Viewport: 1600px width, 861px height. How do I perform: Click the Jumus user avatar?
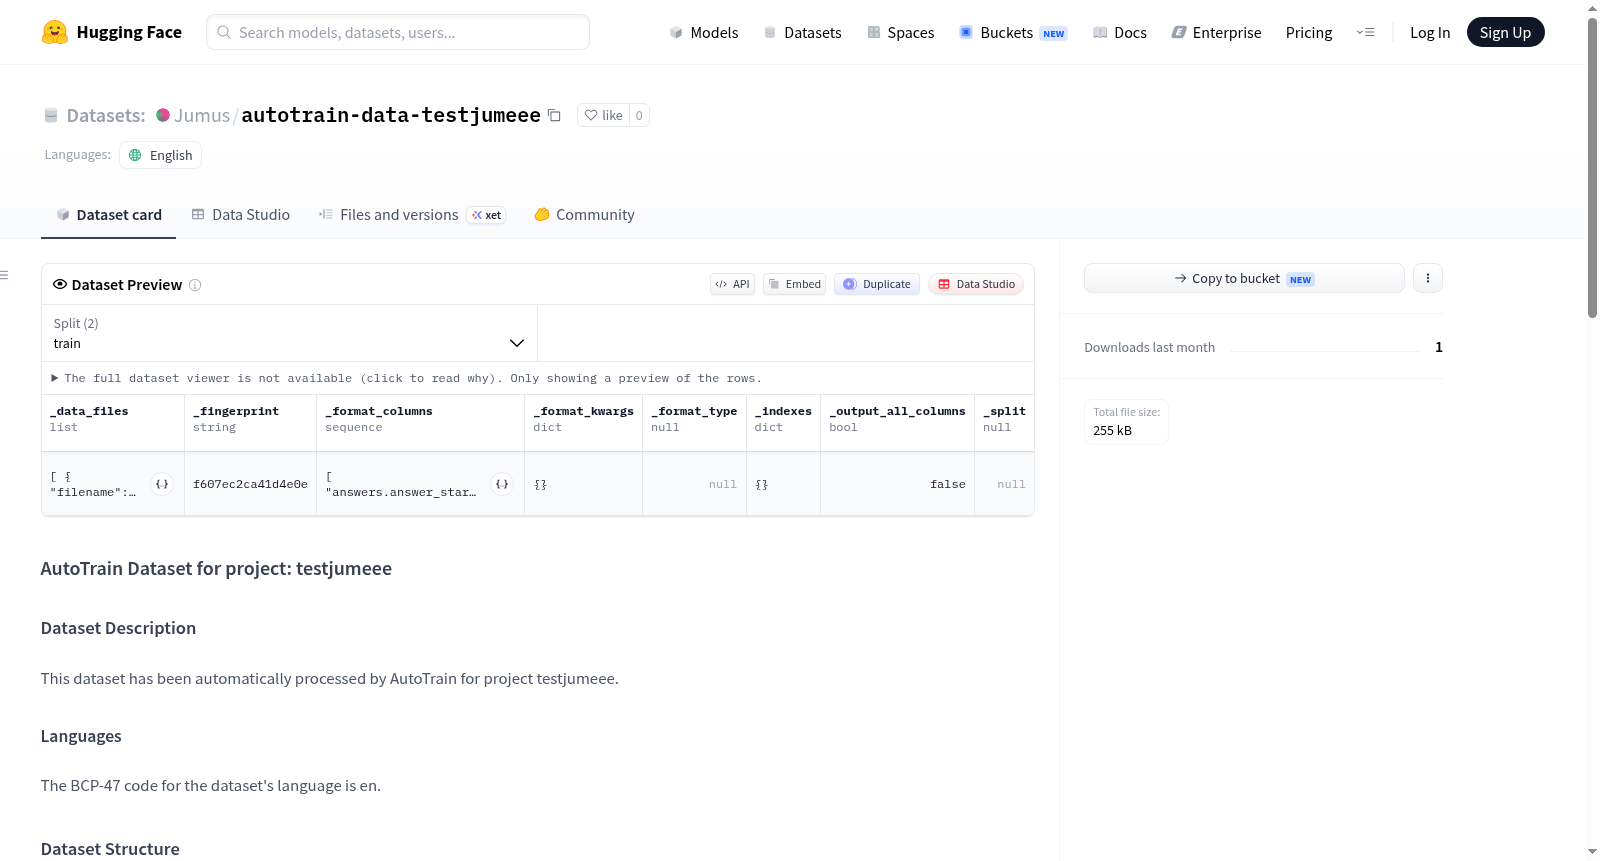[x=163, y=115]
